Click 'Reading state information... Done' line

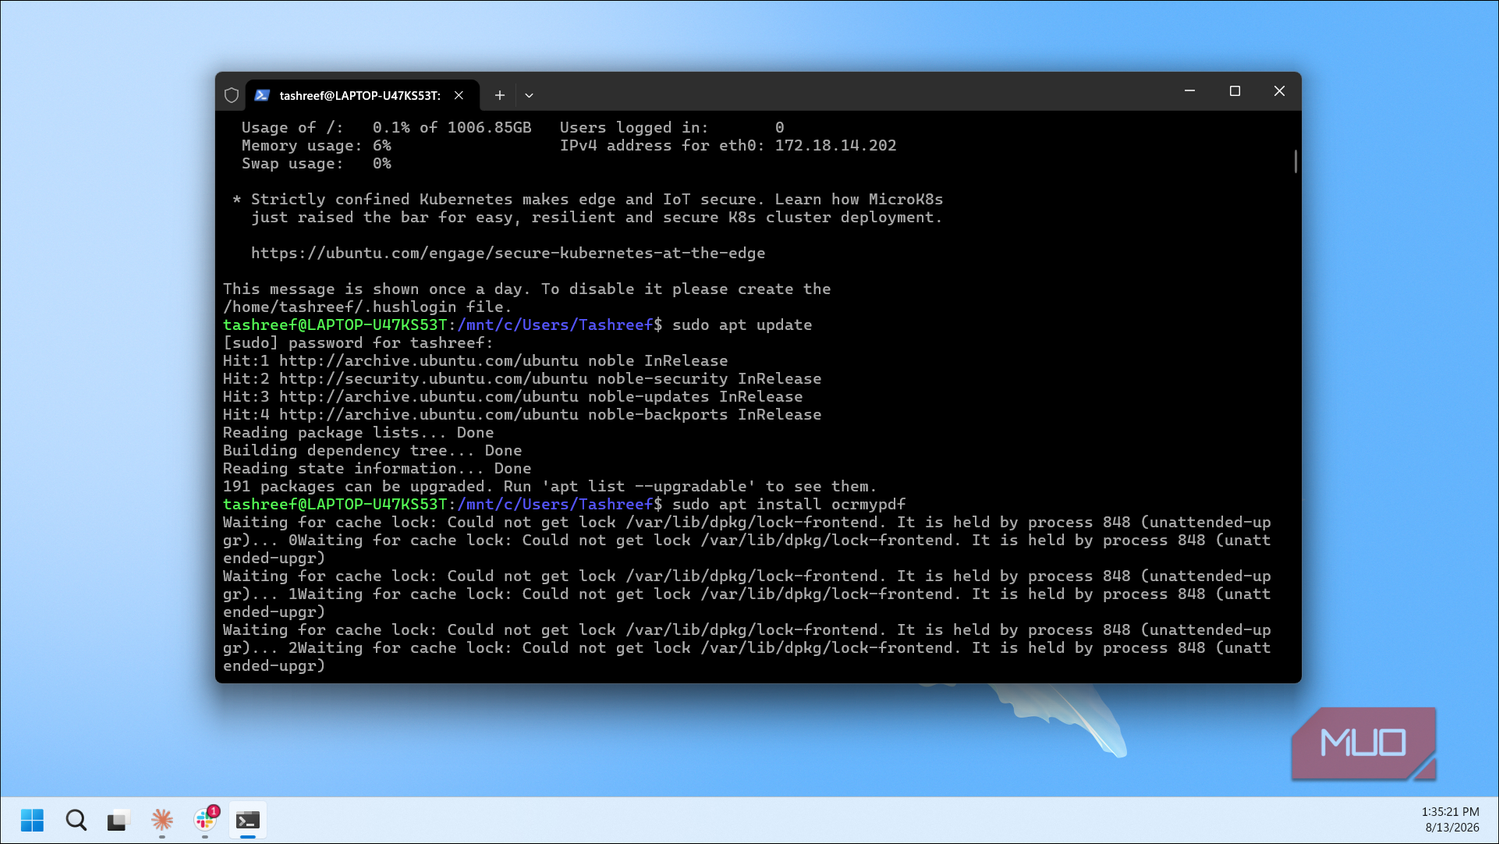pyautogui.click(x=377, y=469)
